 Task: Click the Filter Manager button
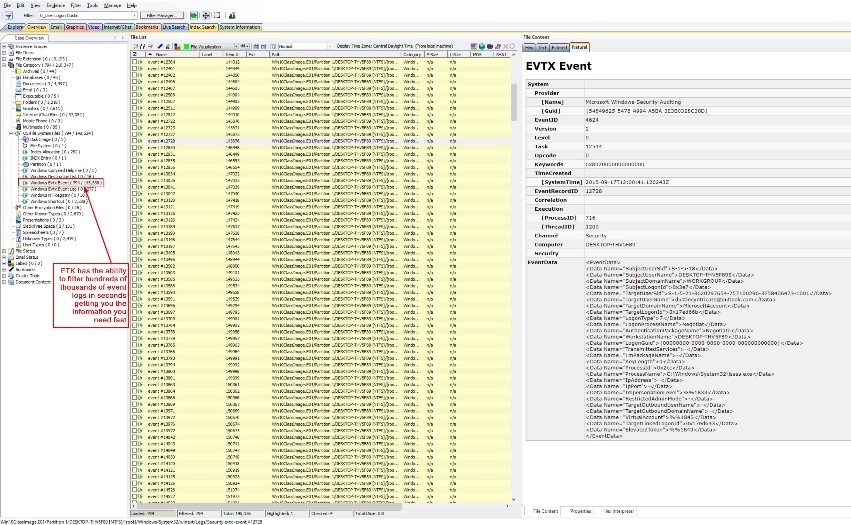162,16
